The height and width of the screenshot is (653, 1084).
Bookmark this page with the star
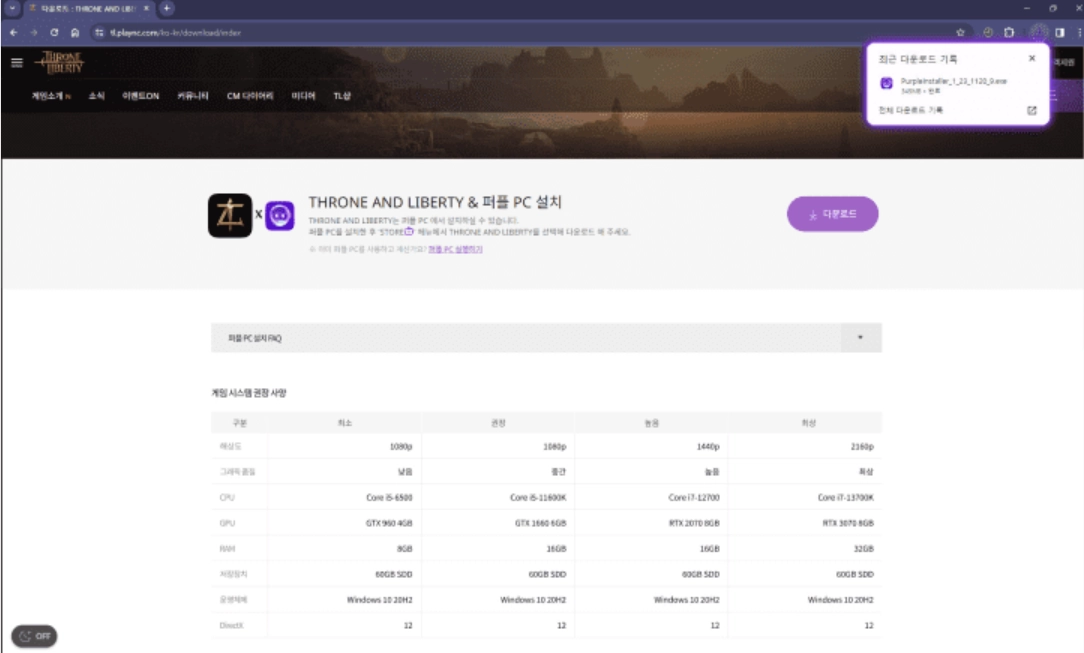point(960,32)
